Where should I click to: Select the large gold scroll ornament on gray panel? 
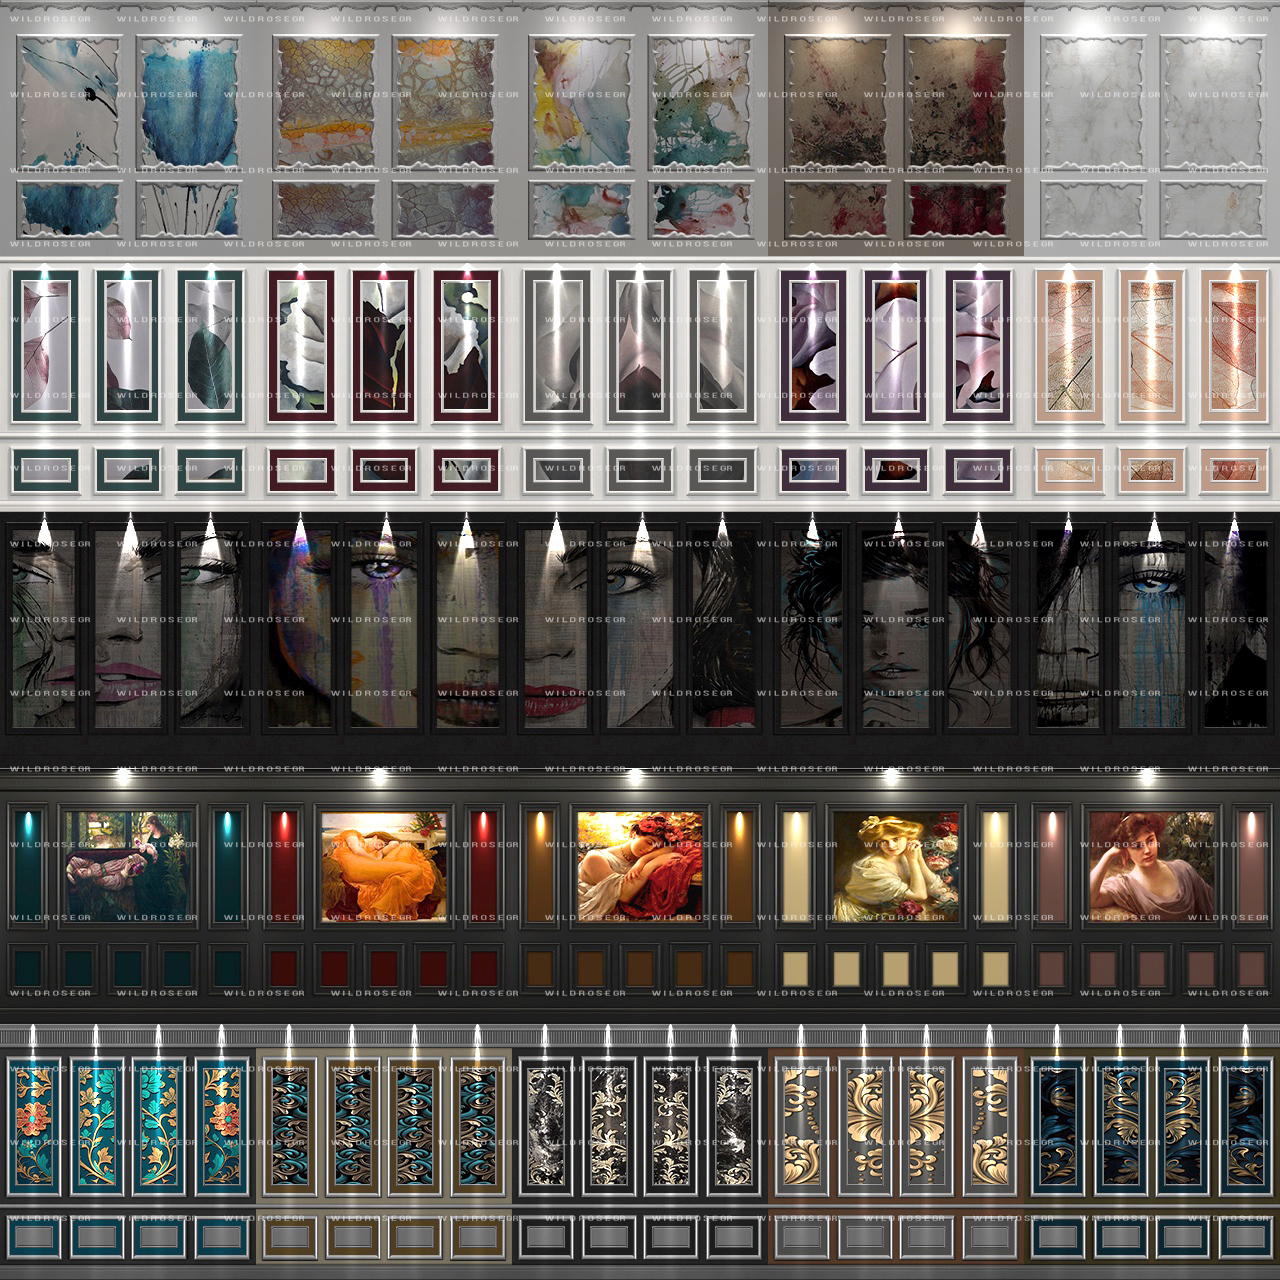pos(868,1119)
